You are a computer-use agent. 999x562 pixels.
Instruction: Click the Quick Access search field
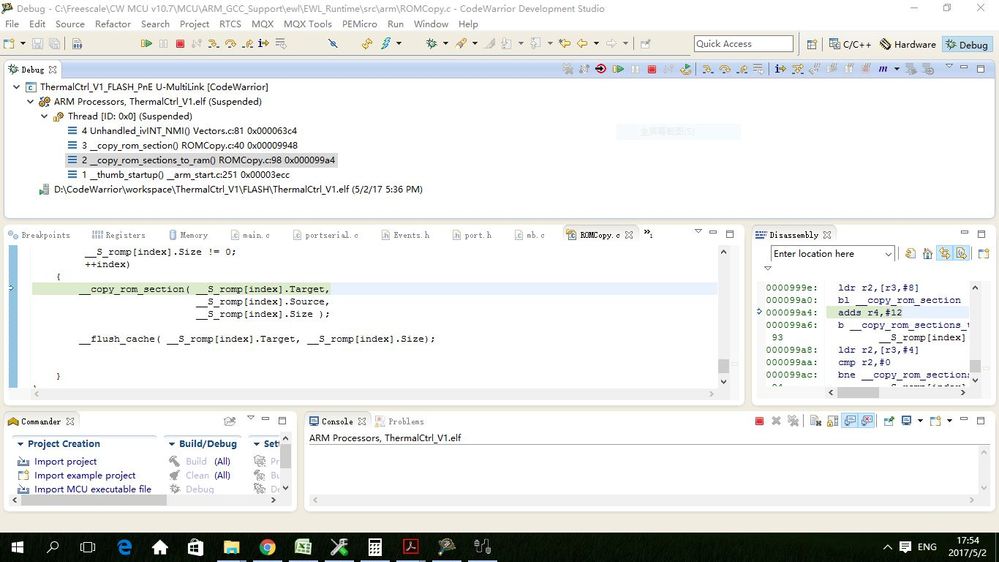pyautogui.click(x=744, y=43)
